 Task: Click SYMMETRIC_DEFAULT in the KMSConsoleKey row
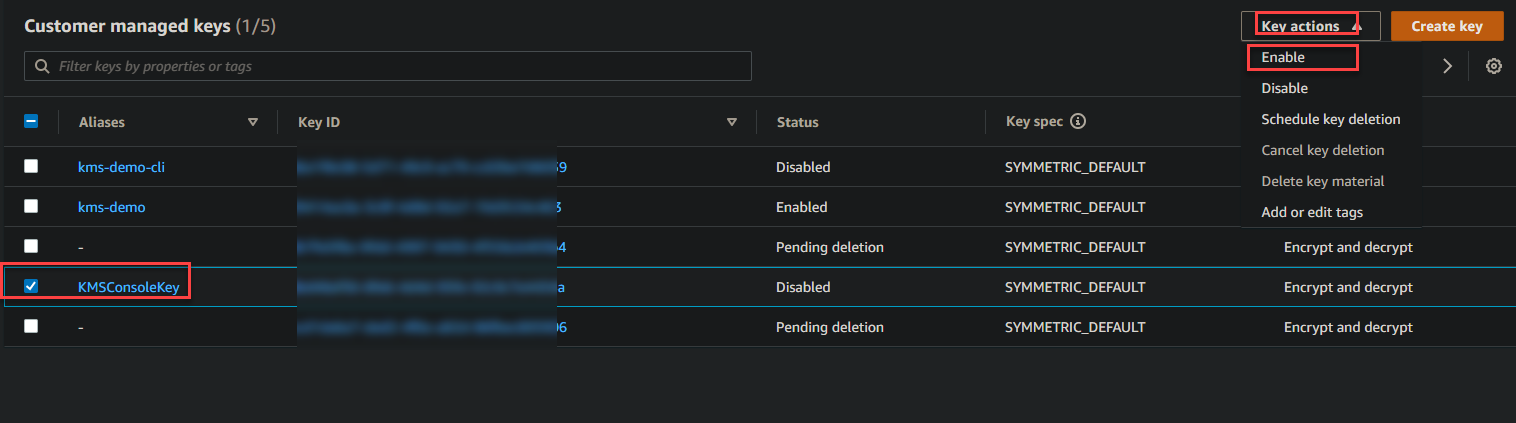click(1075, 287)
